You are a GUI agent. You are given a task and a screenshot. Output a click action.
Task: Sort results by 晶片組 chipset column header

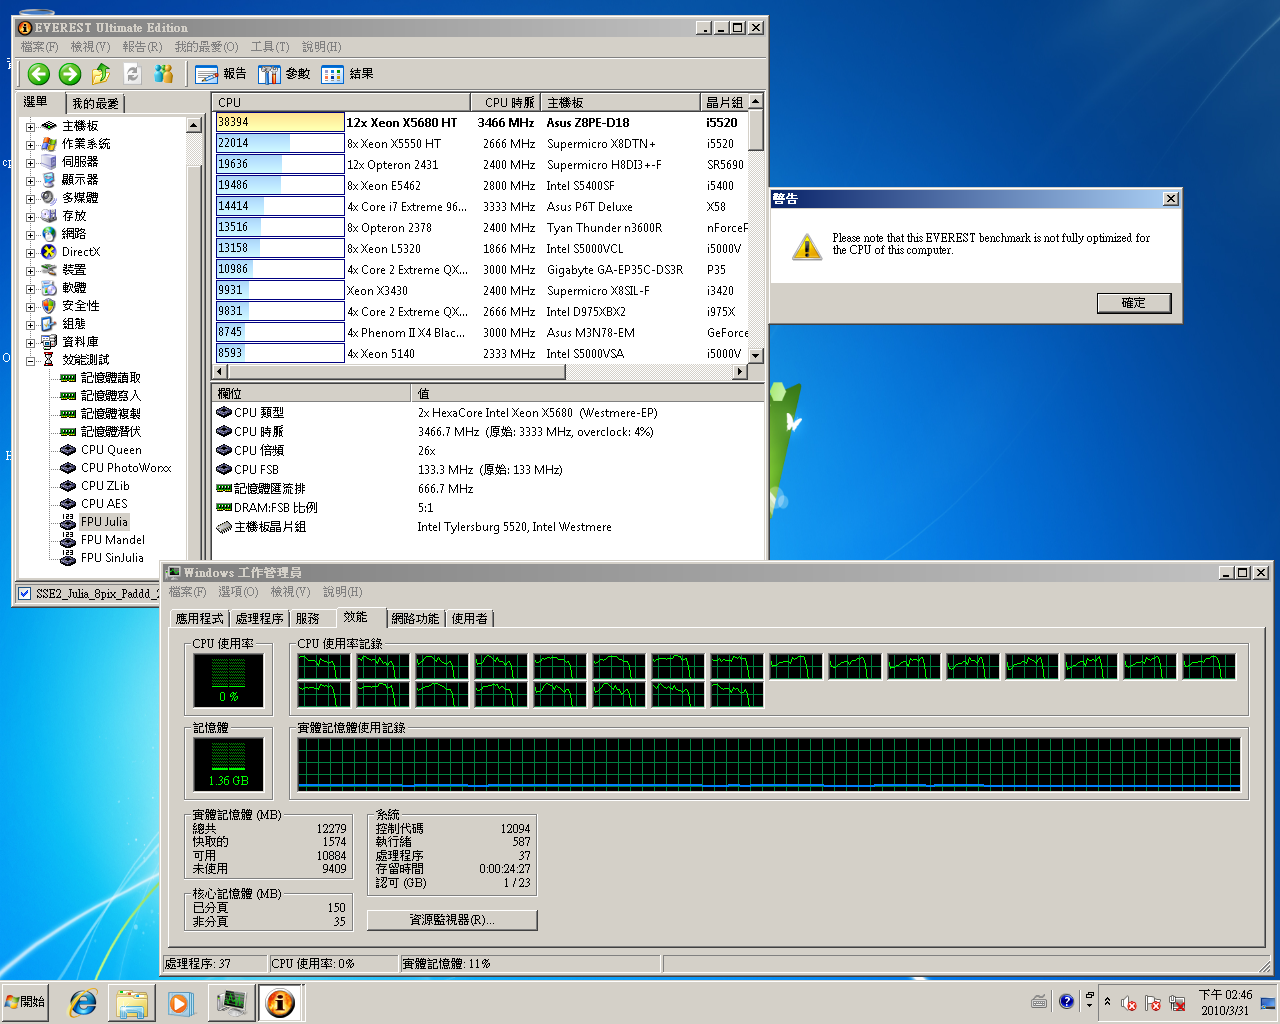pyautogui.click(x=724, y=102)
